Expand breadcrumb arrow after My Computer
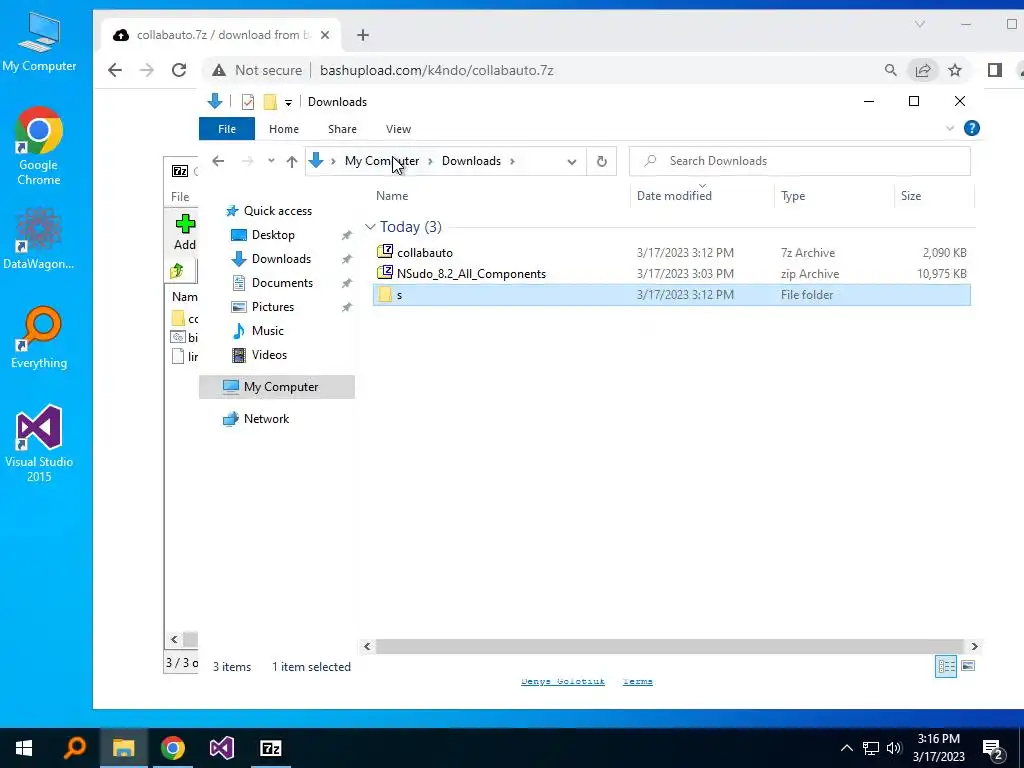This screenshot has width=1024, height=768. pos(430,161)
